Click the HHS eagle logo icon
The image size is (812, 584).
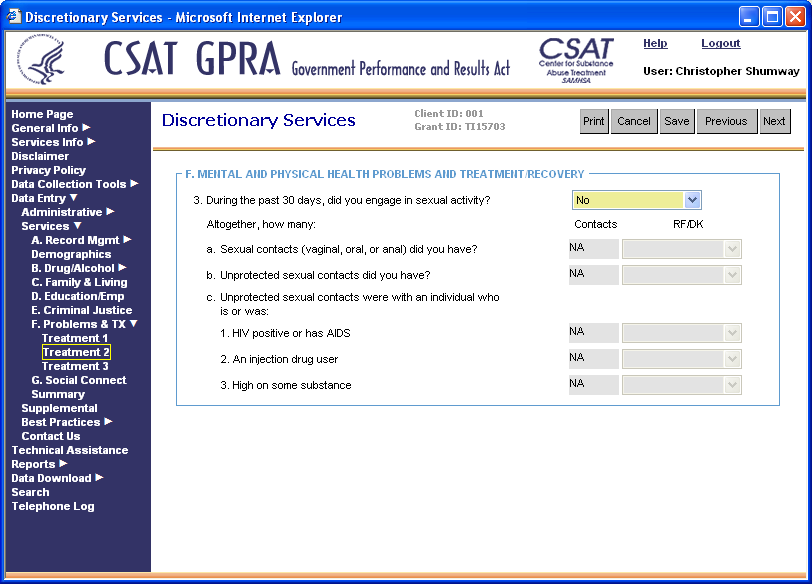pos(46,63)
